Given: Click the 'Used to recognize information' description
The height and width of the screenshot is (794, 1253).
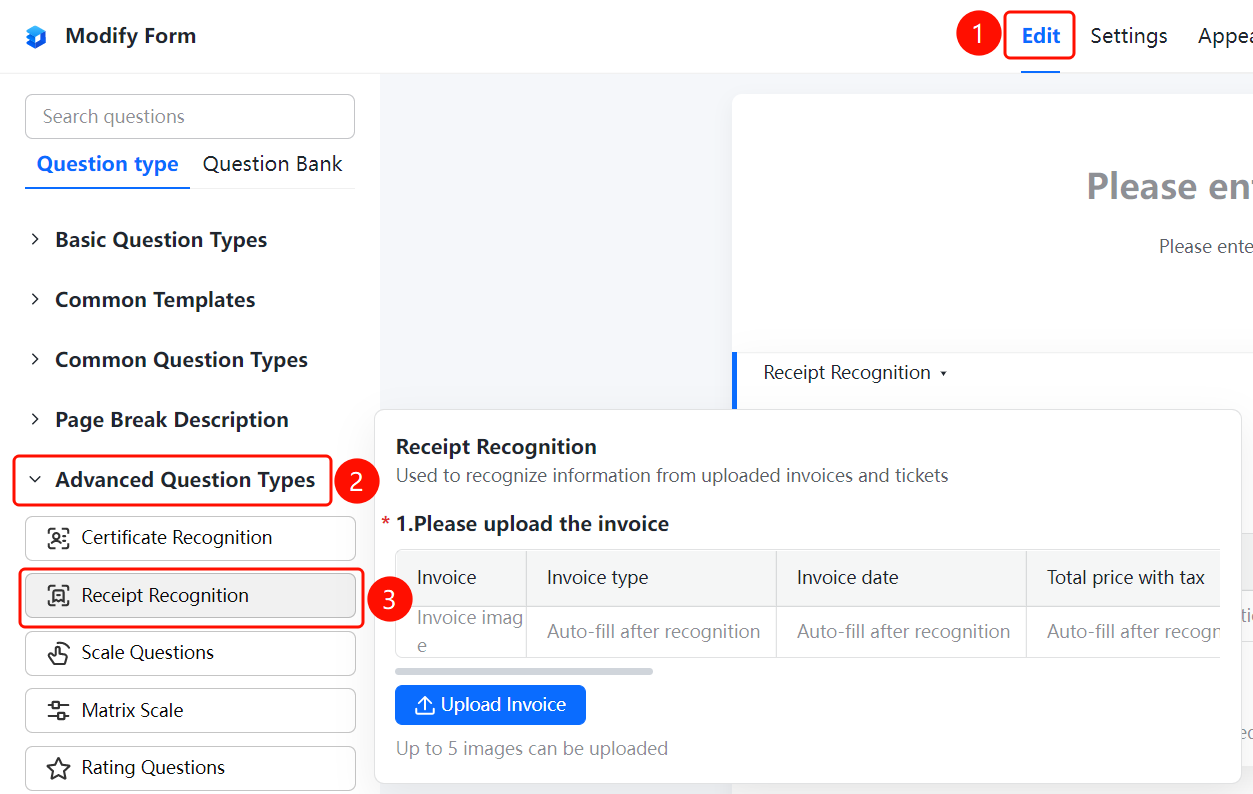Looking at the screenshot, I should 672,476.
